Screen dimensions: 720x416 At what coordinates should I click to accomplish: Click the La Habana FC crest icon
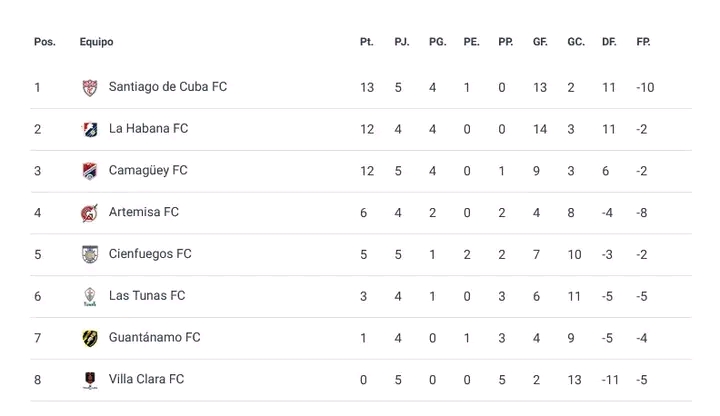pyautogui.click(x=90, y=129)
